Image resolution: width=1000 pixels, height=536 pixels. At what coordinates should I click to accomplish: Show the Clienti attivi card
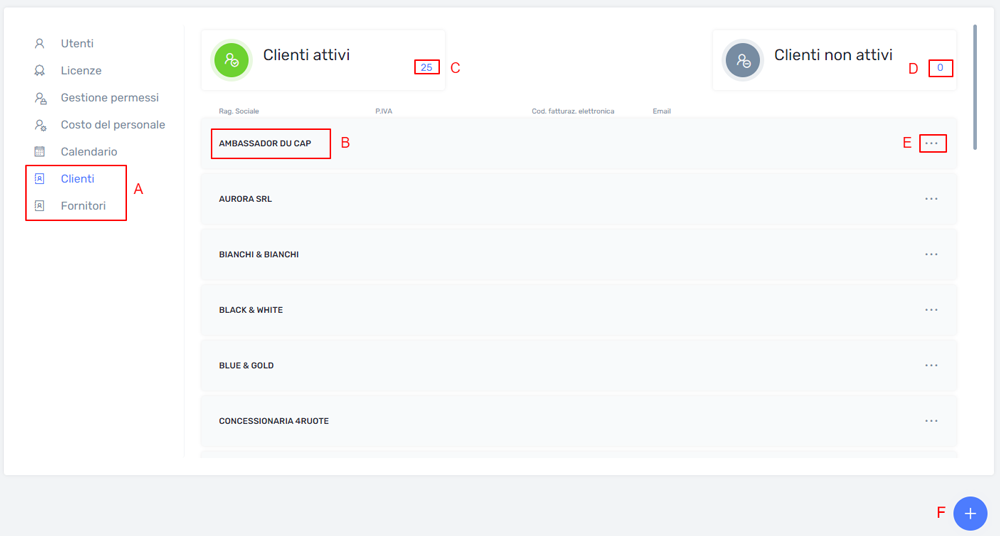[x=323, y=60]
